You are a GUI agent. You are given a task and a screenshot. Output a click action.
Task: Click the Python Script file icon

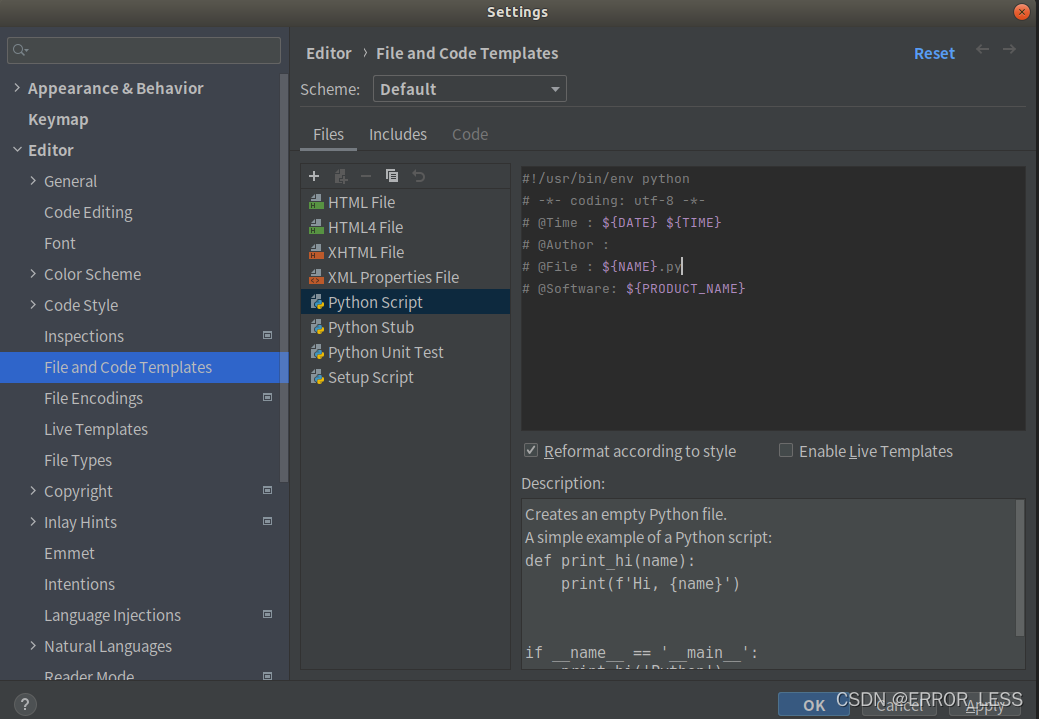[x=317, y=302]
